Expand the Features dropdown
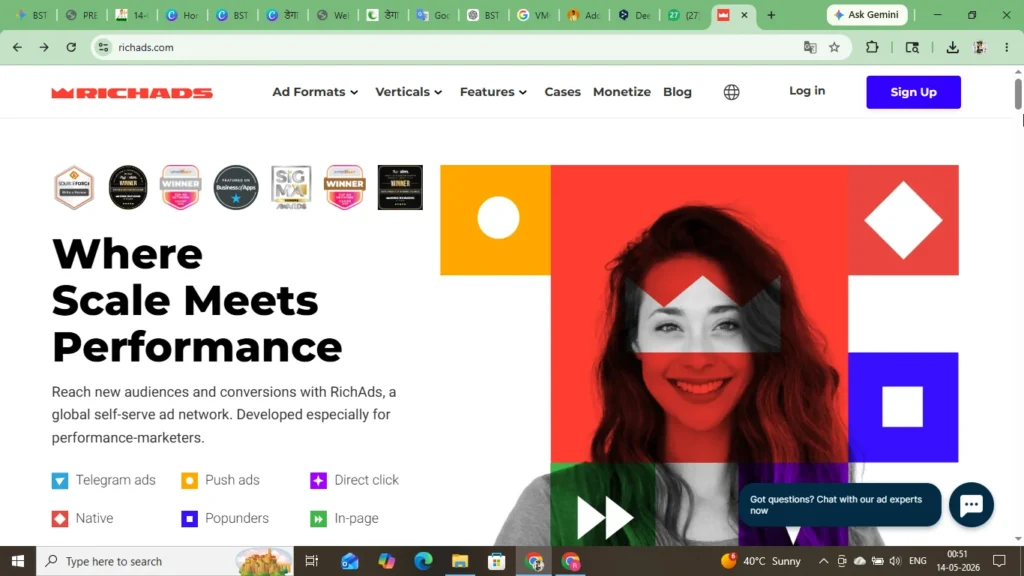 493,92
